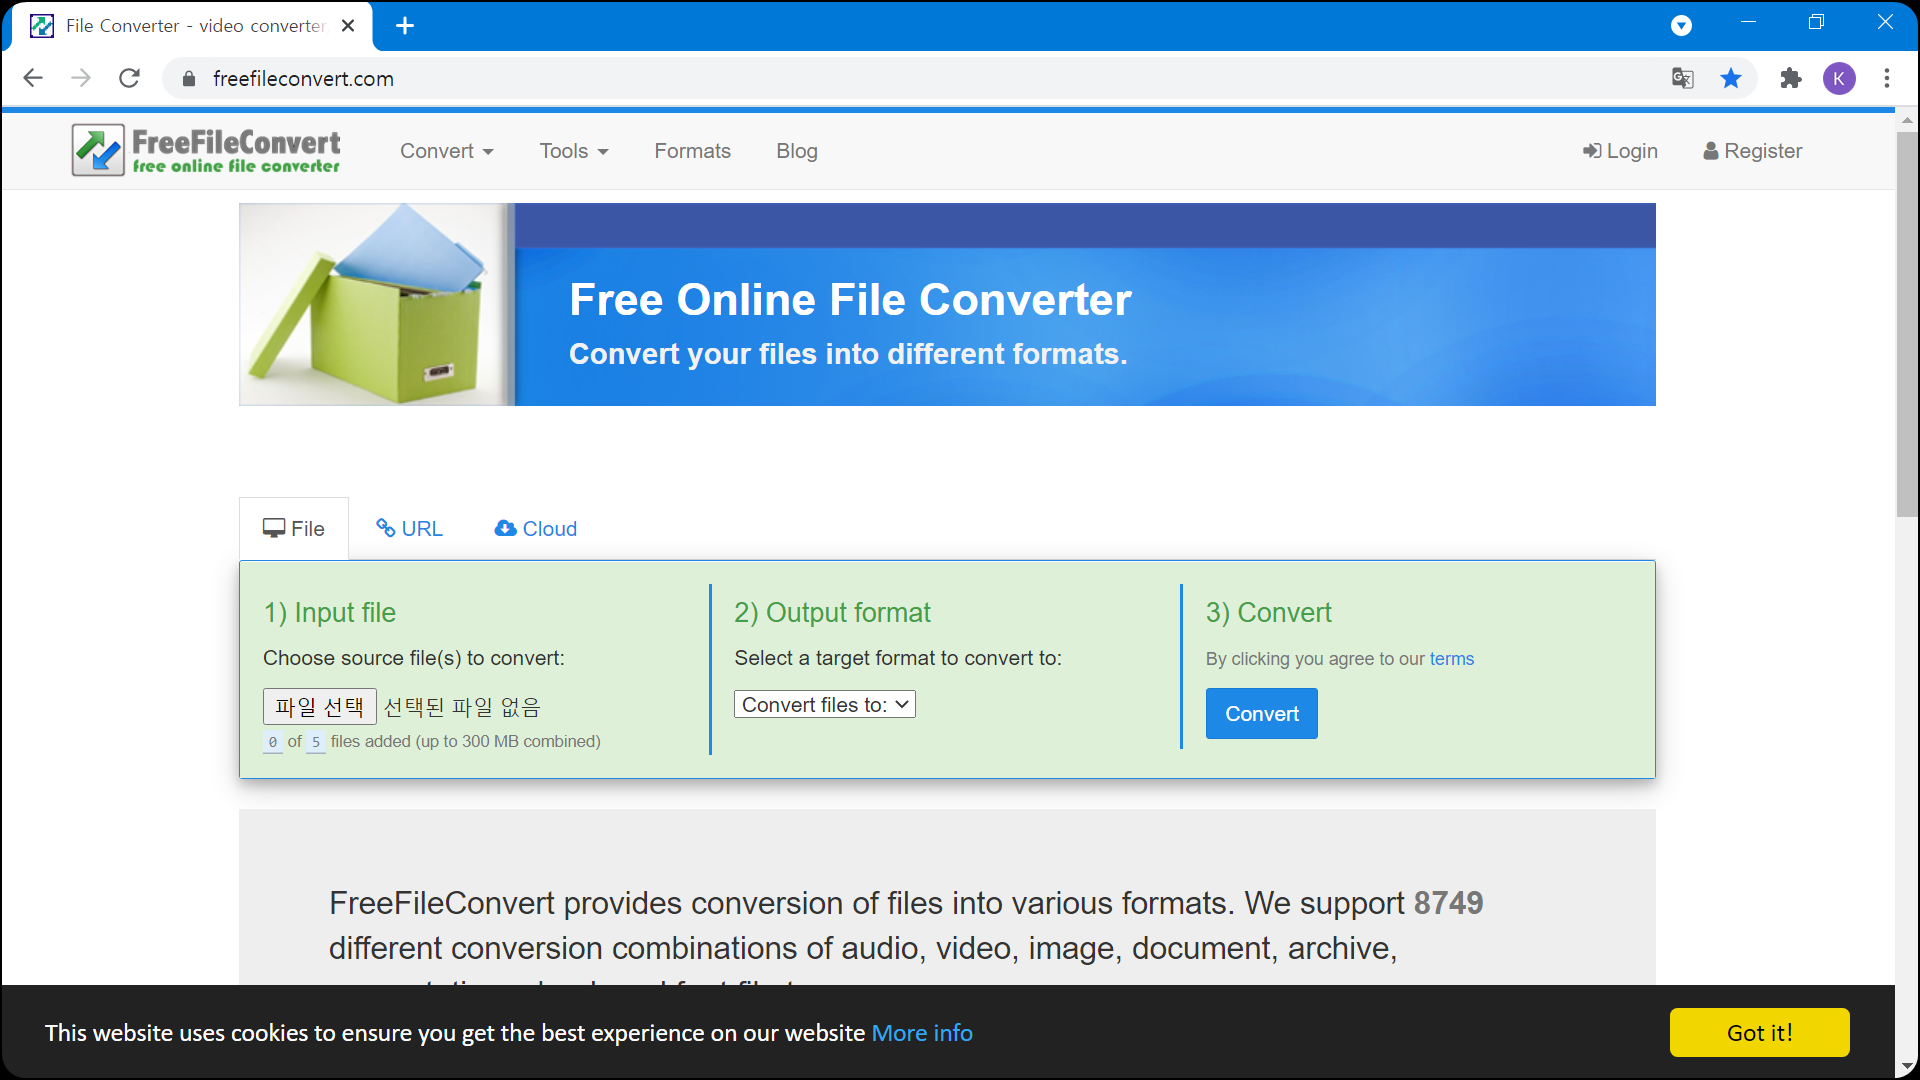
Task: Expand the Tools menu
Action: pyautogui.click(x=573, y=150)
